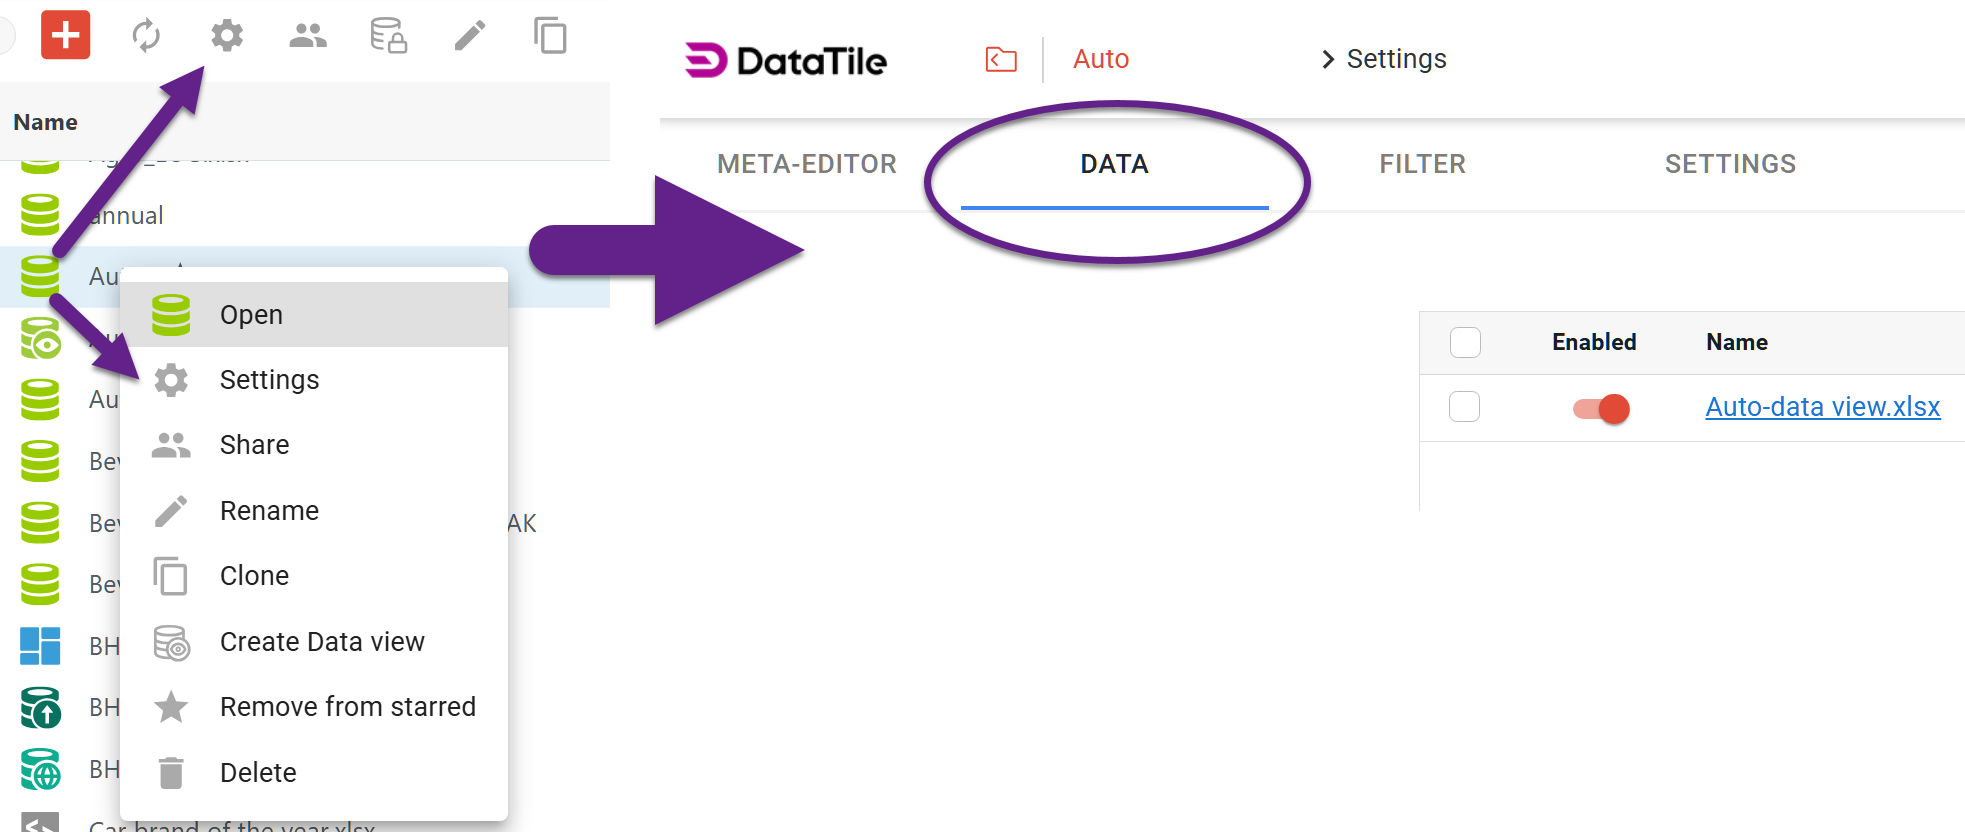The height and width of the screenshot is (832, 1965).
Task: Select the refresh icon in the toolbar
Action: 147,36
